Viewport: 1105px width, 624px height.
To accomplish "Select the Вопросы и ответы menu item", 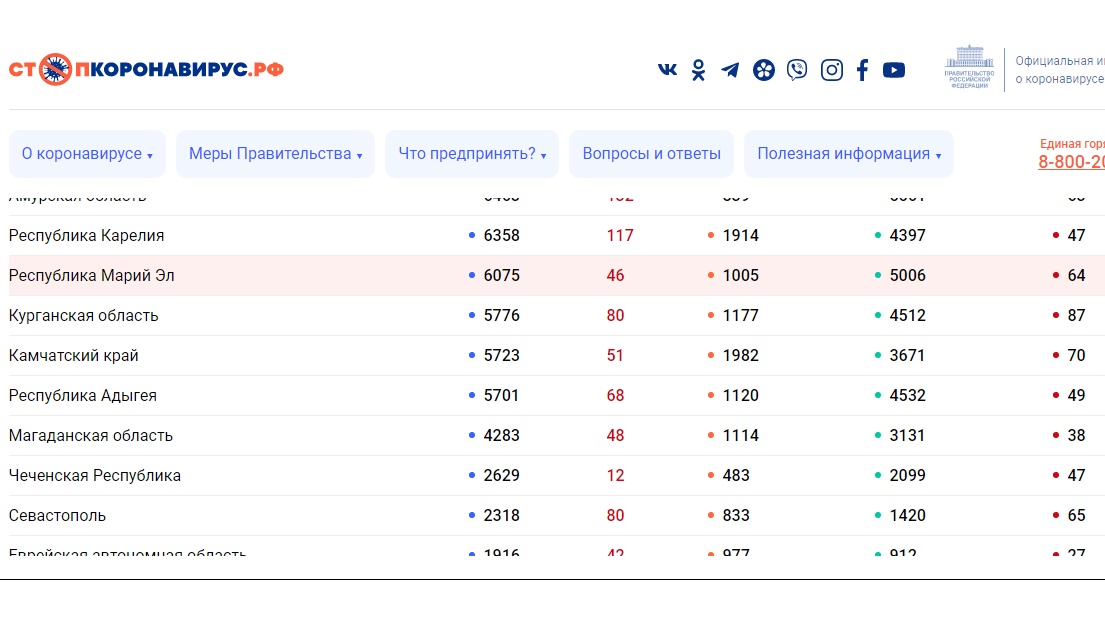I will [x=651, y=153].
